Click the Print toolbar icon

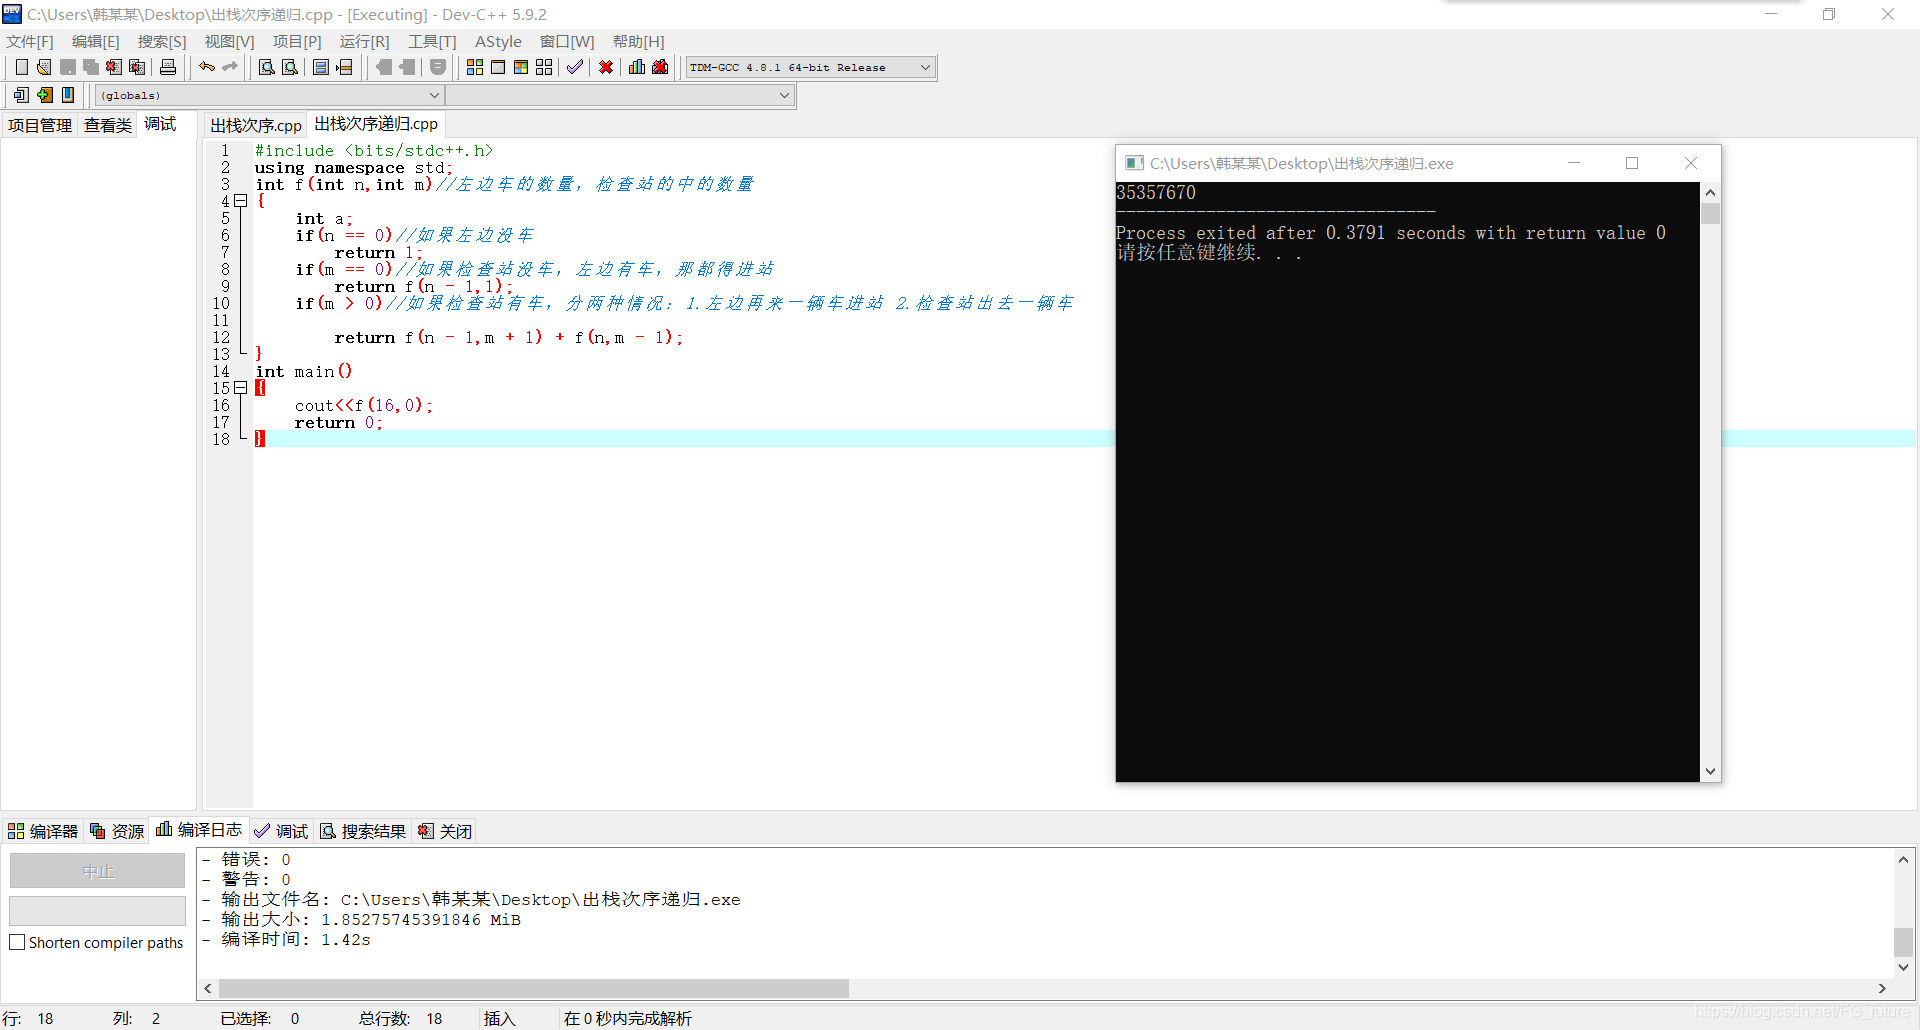[168, 67]
